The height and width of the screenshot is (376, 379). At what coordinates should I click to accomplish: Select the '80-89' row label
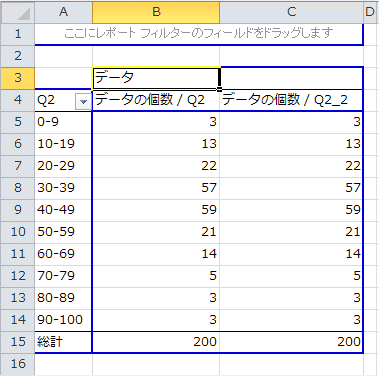[x=63, y=298]
